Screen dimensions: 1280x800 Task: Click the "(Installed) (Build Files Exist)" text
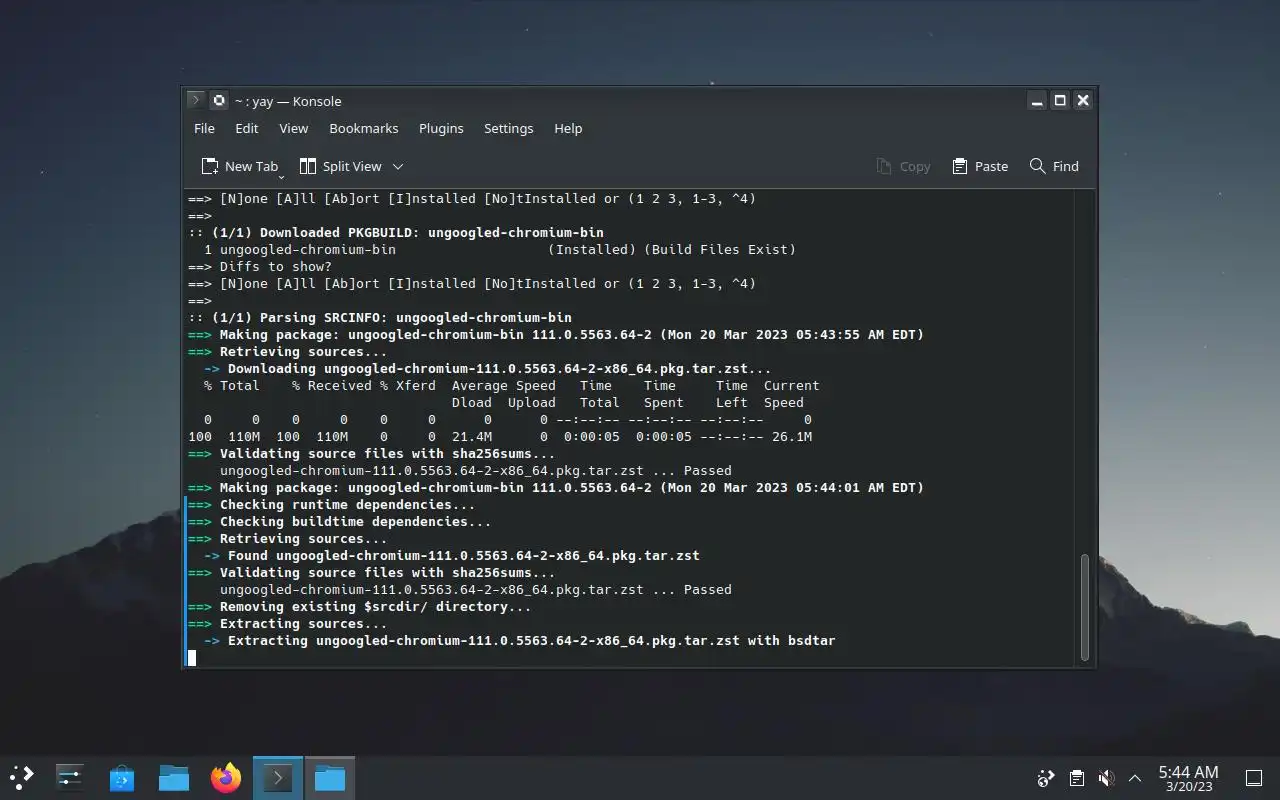tap(671, 249)
